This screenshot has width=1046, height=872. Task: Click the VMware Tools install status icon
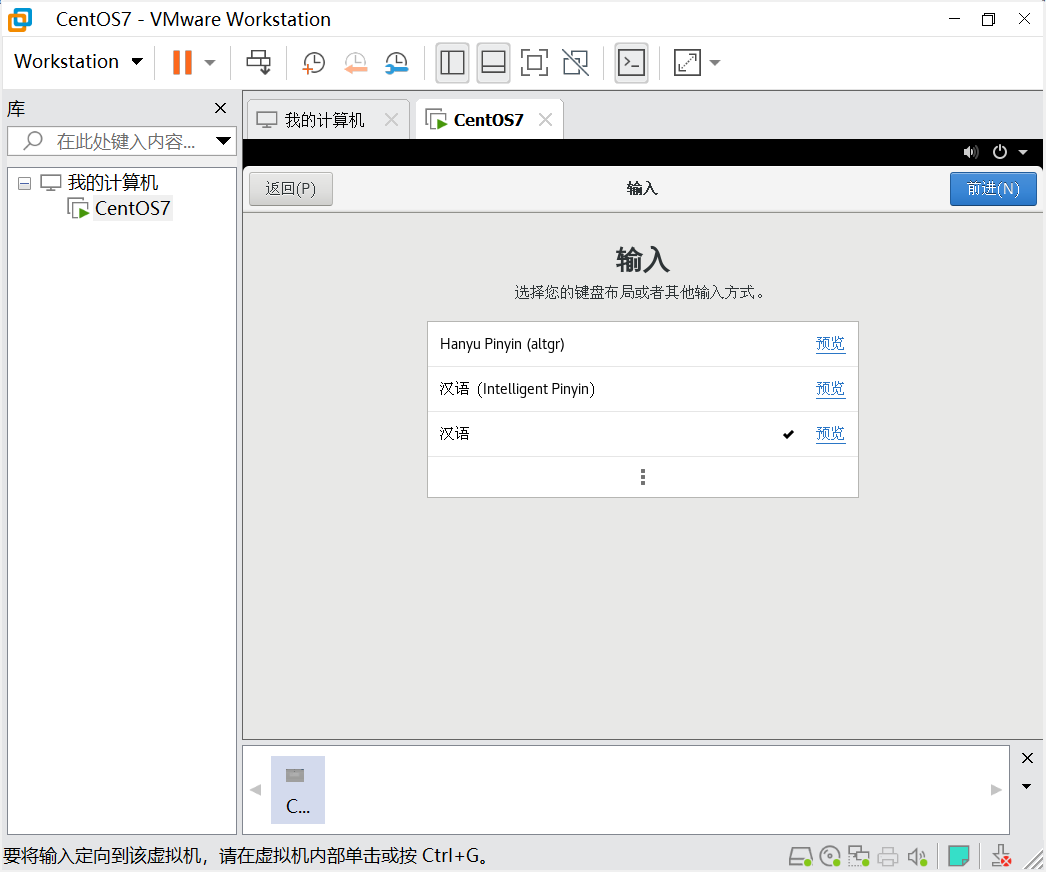point(1001,856)
